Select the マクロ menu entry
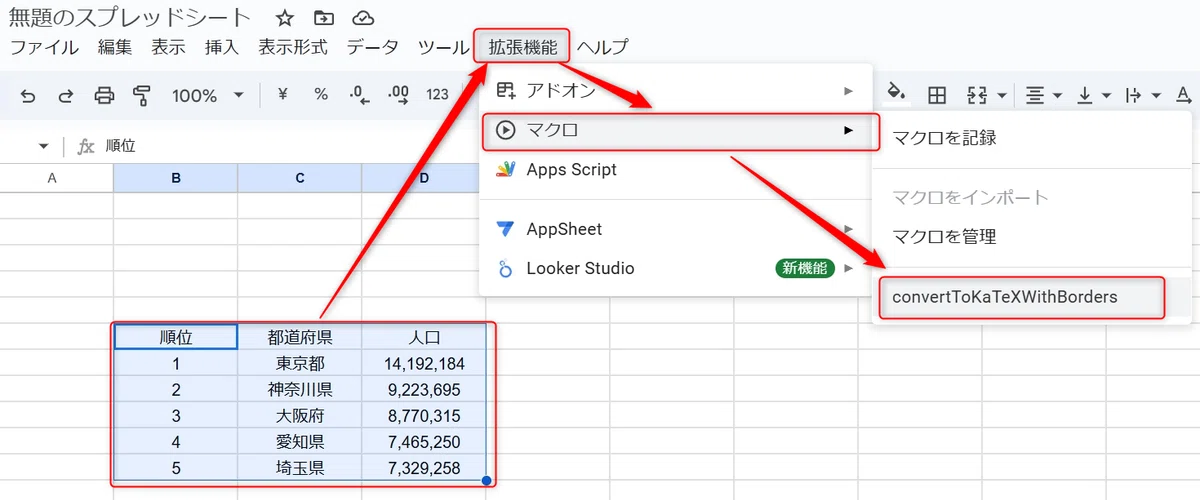 pyautogui.click(x=676, y=130)
